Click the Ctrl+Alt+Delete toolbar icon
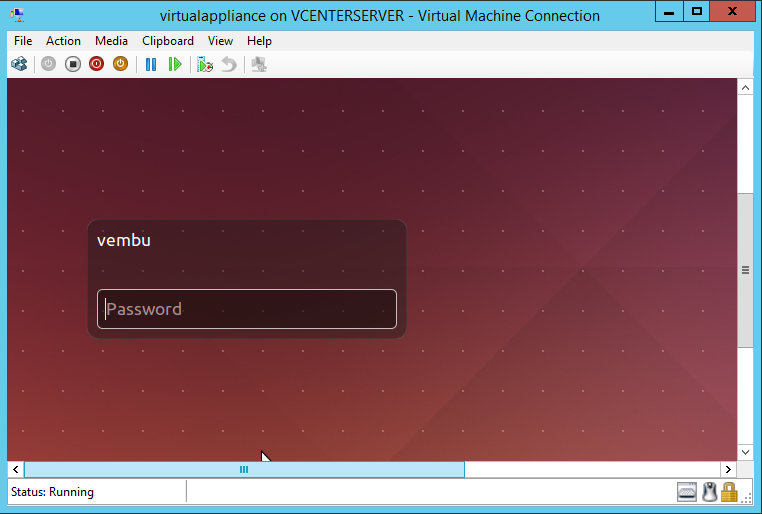This screenshot has width=762, height=514. (19, 64)
